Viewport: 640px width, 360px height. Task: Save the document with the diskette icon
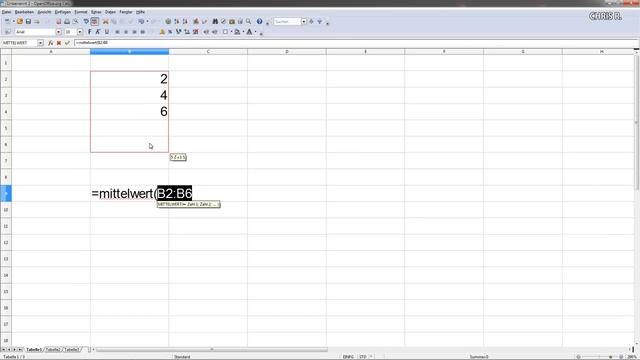click(28, 21)
